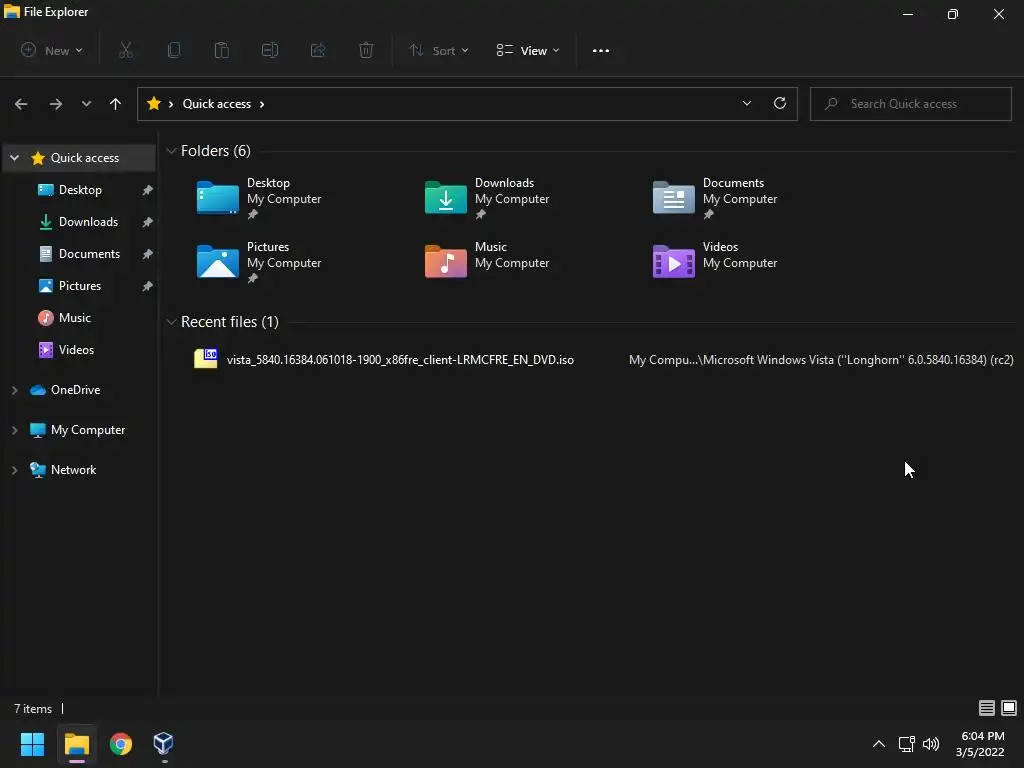1024x768 pixels.
Task: Open the clock showing 6:04 PM
Action: (981, 744)
